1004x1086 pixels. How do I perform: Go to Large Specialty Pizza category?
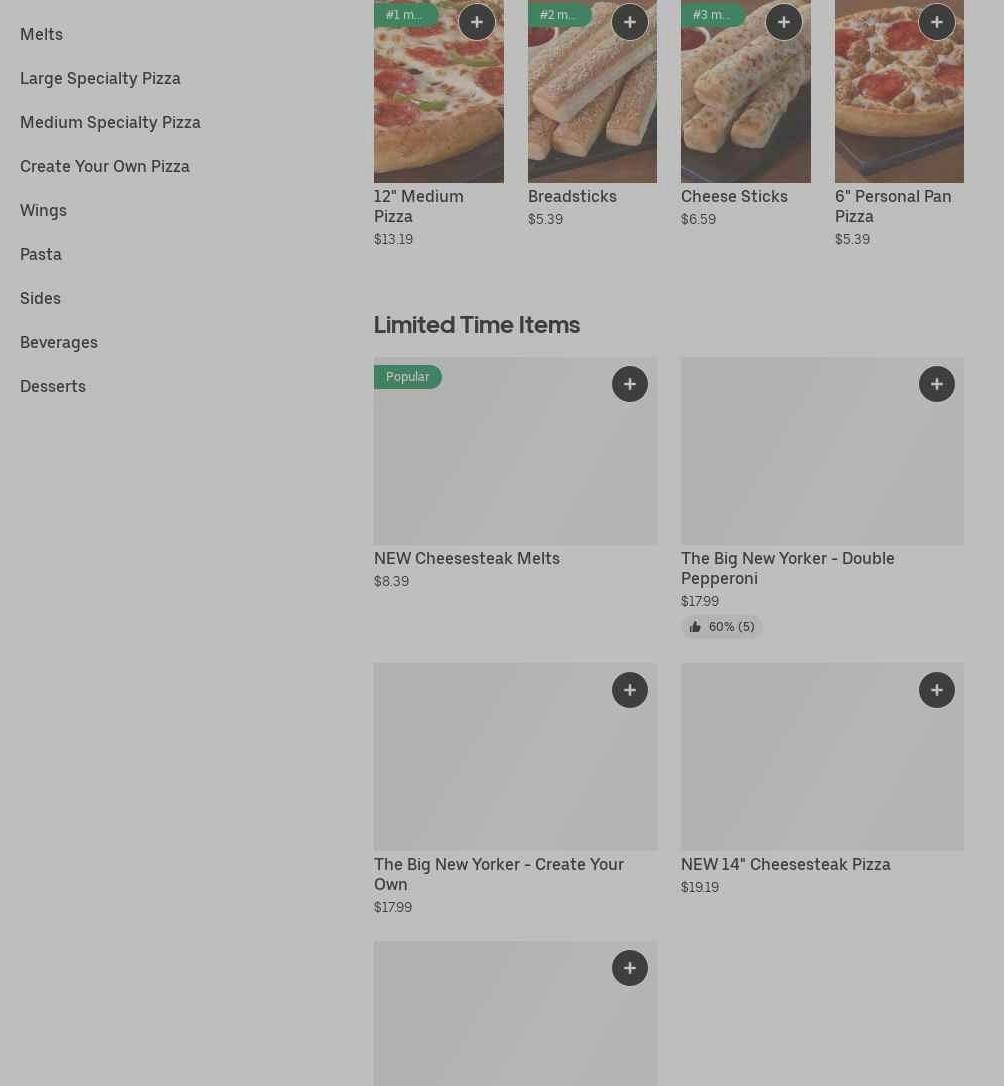point(100,78)
